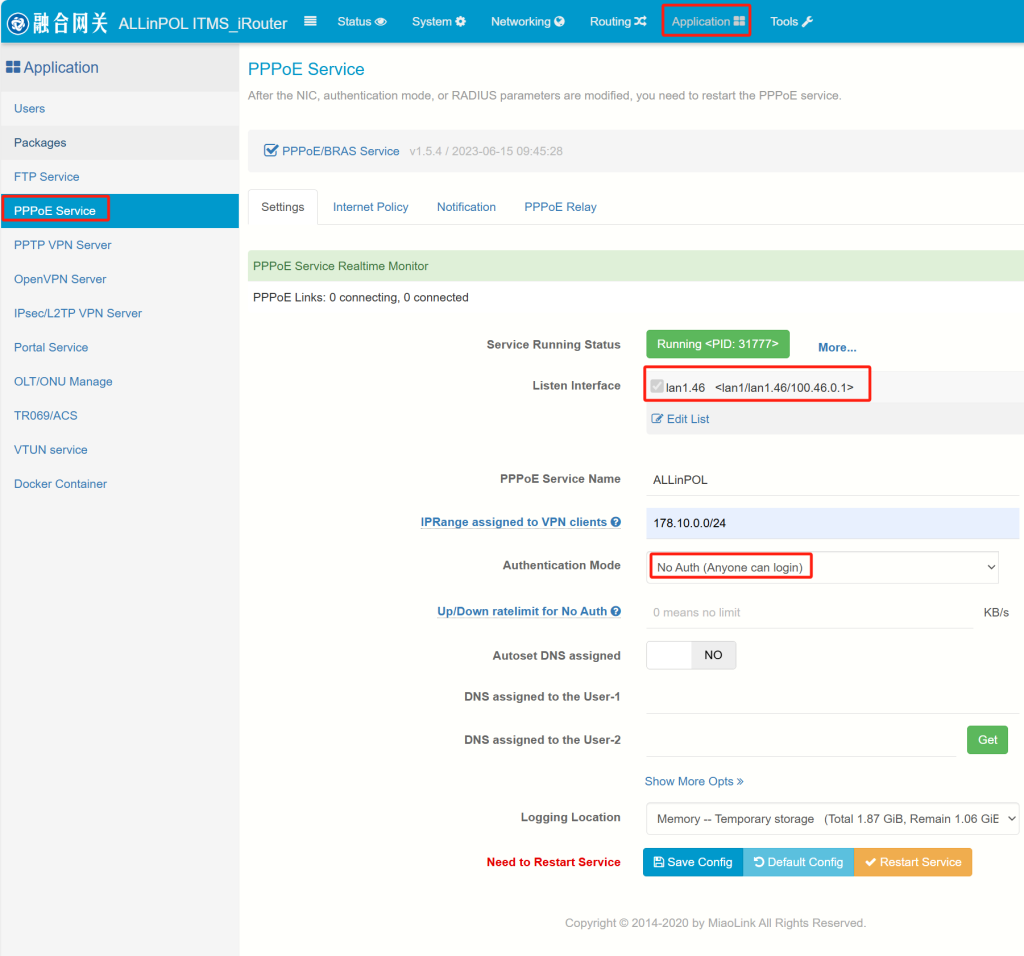This screenshot has width=1024, height=956.
Task: Open TR069/ACS page
Action: [120, 415]
